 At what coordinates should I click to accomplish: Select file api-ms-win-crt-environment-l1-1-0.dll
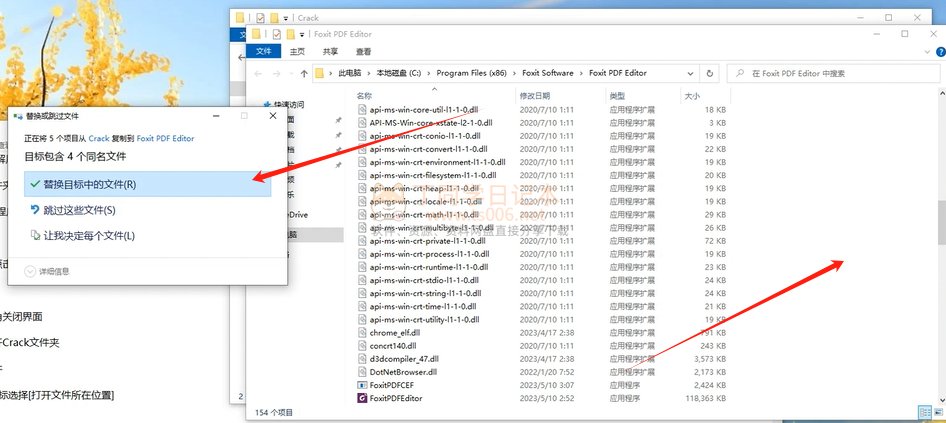(437, 162)
